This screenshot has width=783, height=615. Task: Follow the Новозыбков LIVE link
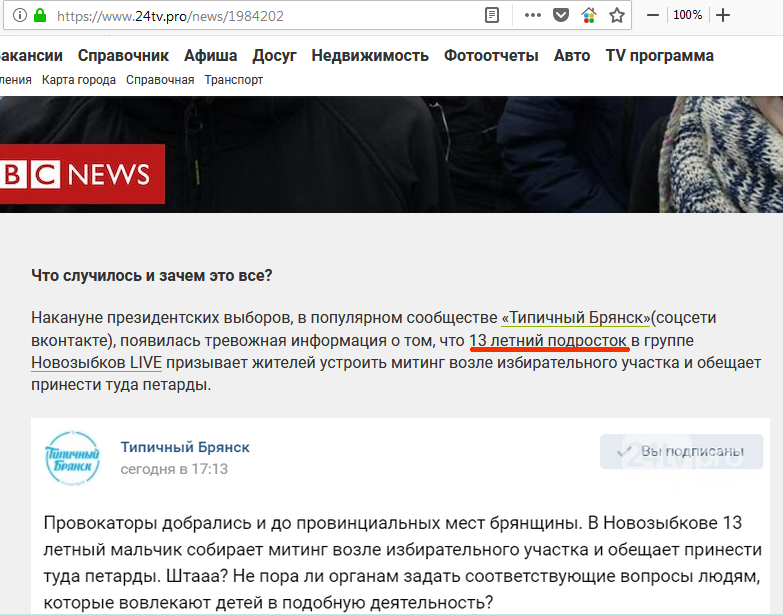point(96,362)
